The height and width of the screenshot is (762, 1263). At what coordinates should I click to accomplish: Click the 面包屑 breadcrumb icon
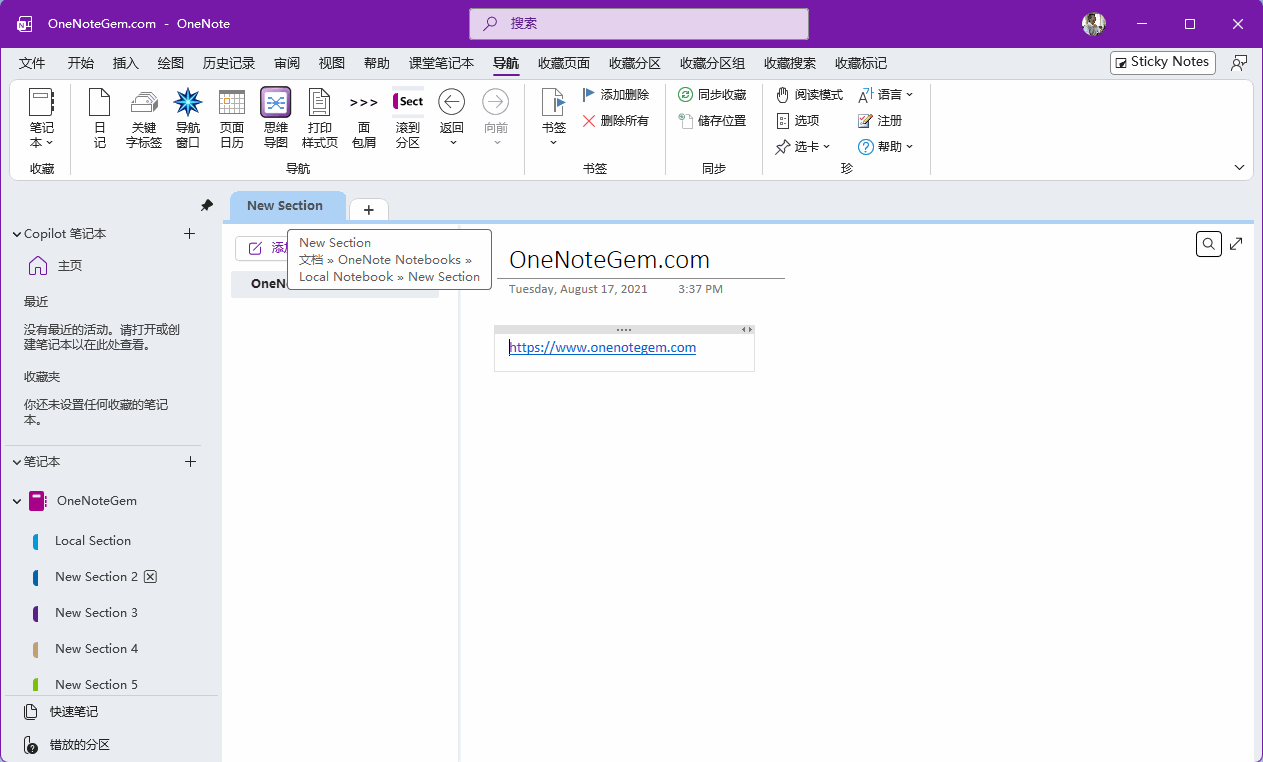pyautogui.click(x=364, y=118)
